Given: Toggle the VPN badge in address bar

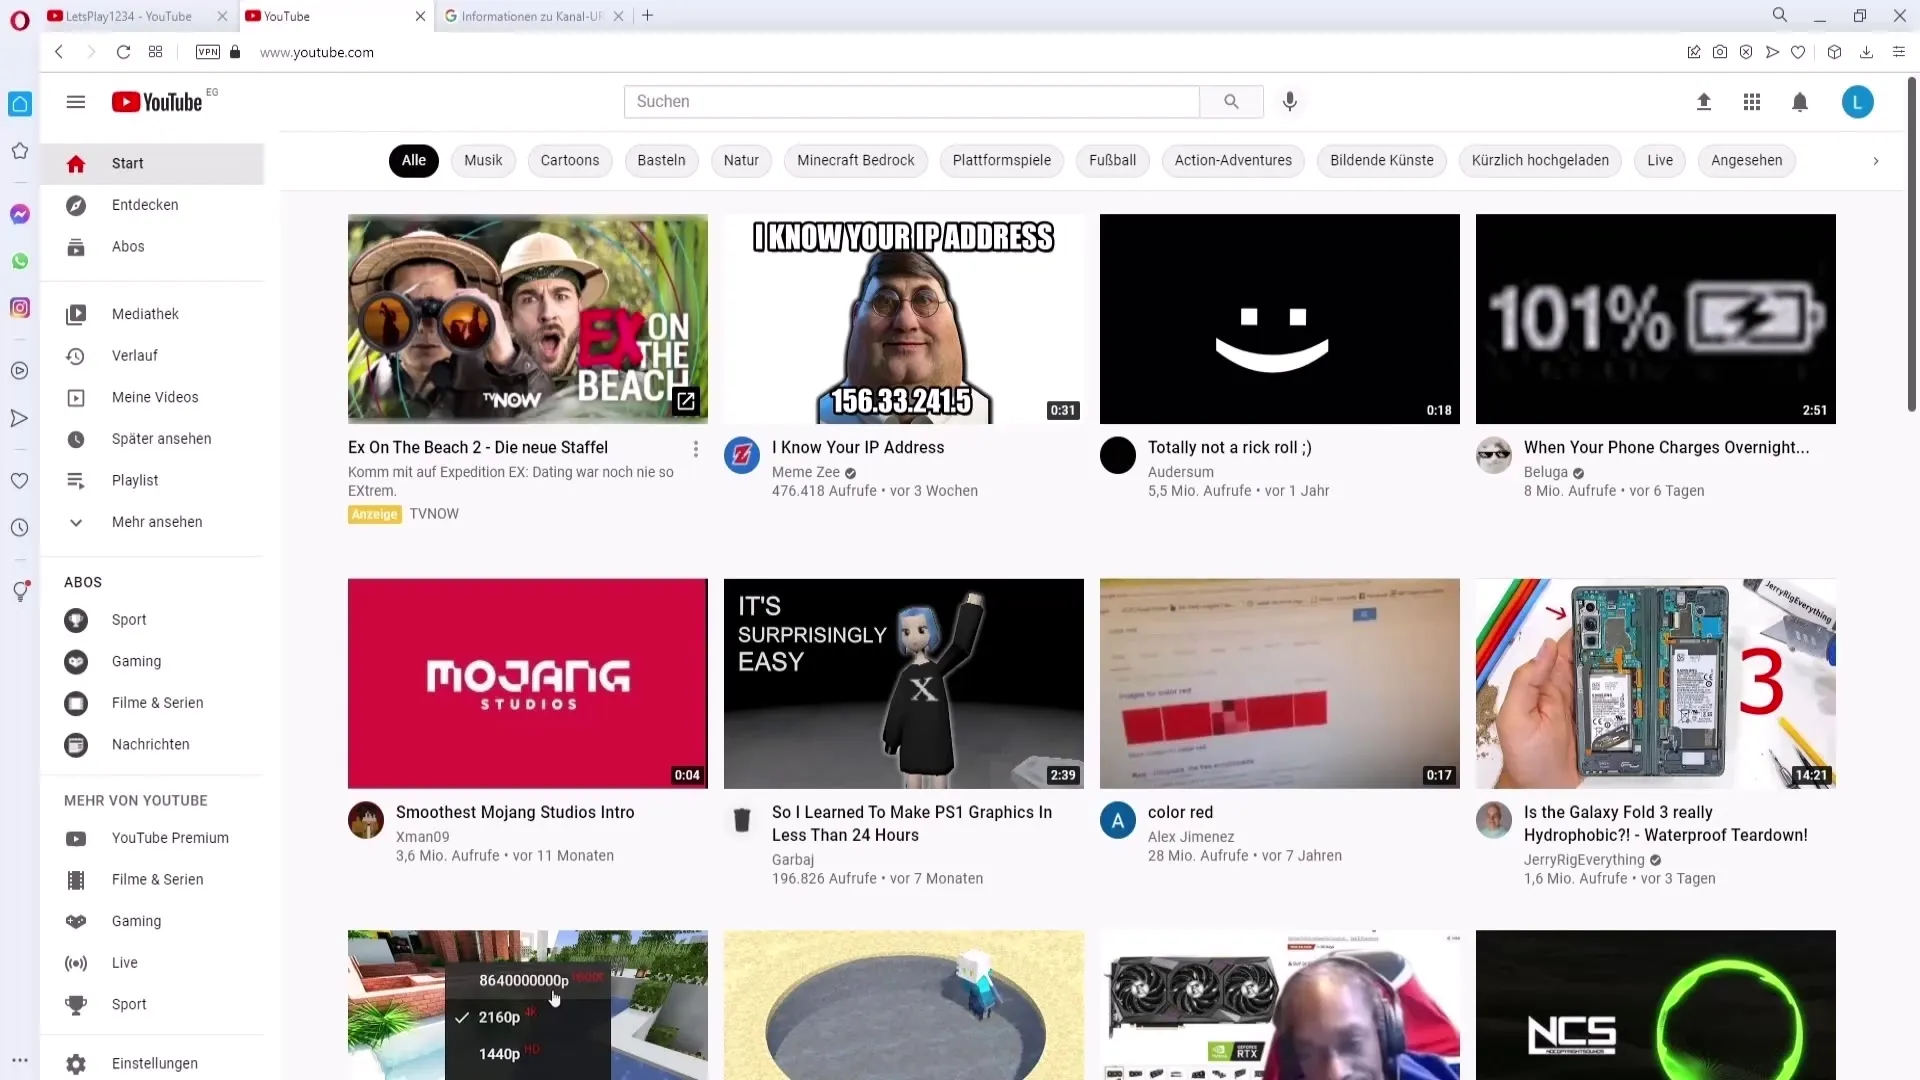Looking at the screenshot, I should 208,52.
